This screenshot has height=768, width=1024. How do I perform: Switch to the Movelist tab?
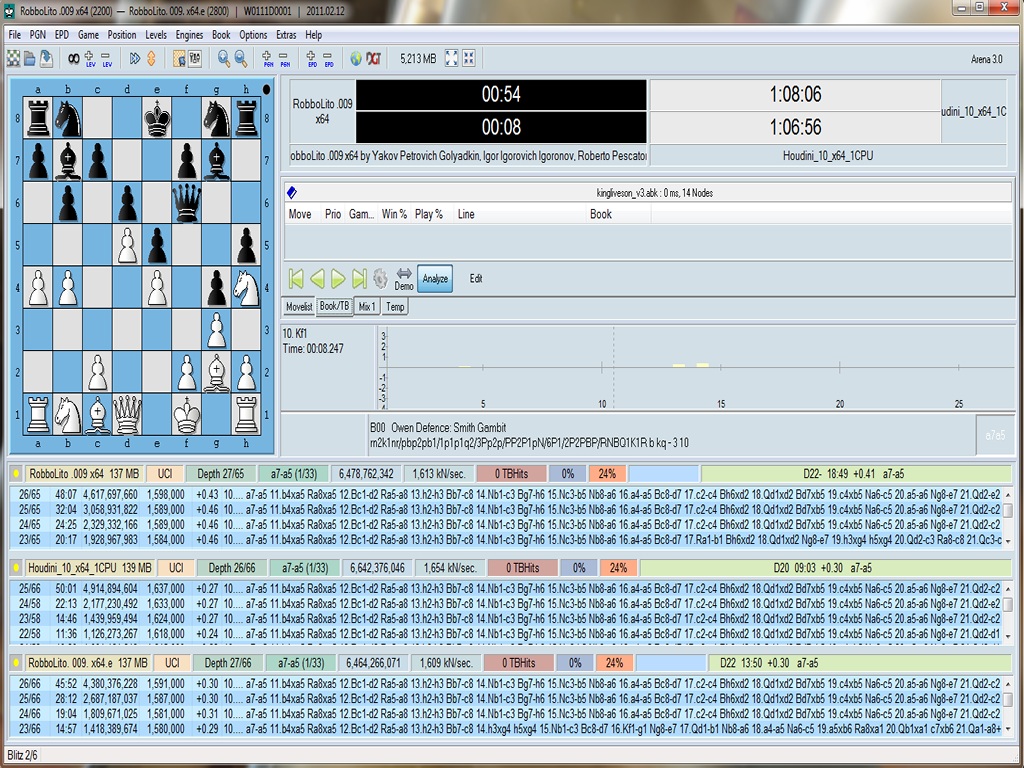click(299, 306)
